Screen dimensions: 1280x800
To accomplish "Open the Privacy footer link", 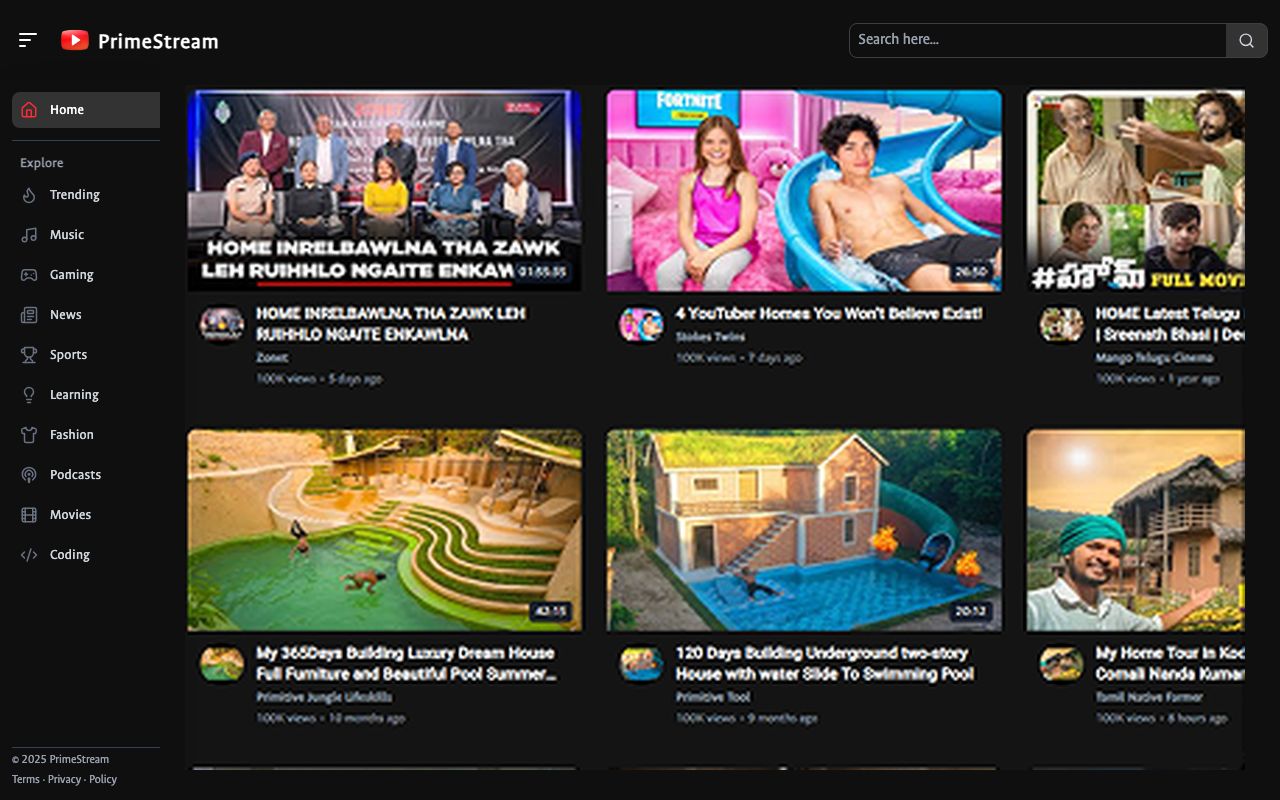I will click(x=64, y=779).
